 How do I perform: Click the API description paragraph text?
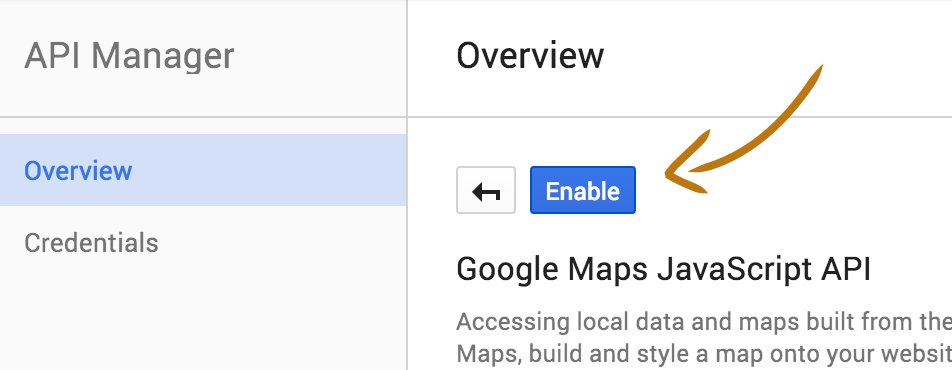(704, 338)
